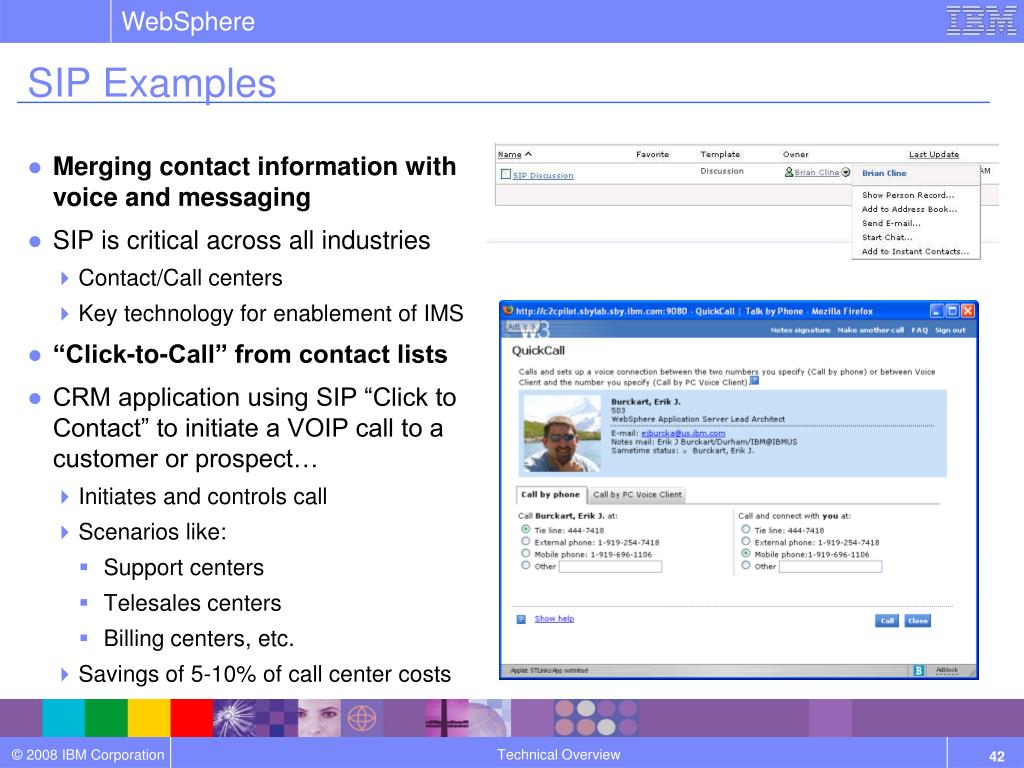Click the help icon beside Show help

[521, 619]
